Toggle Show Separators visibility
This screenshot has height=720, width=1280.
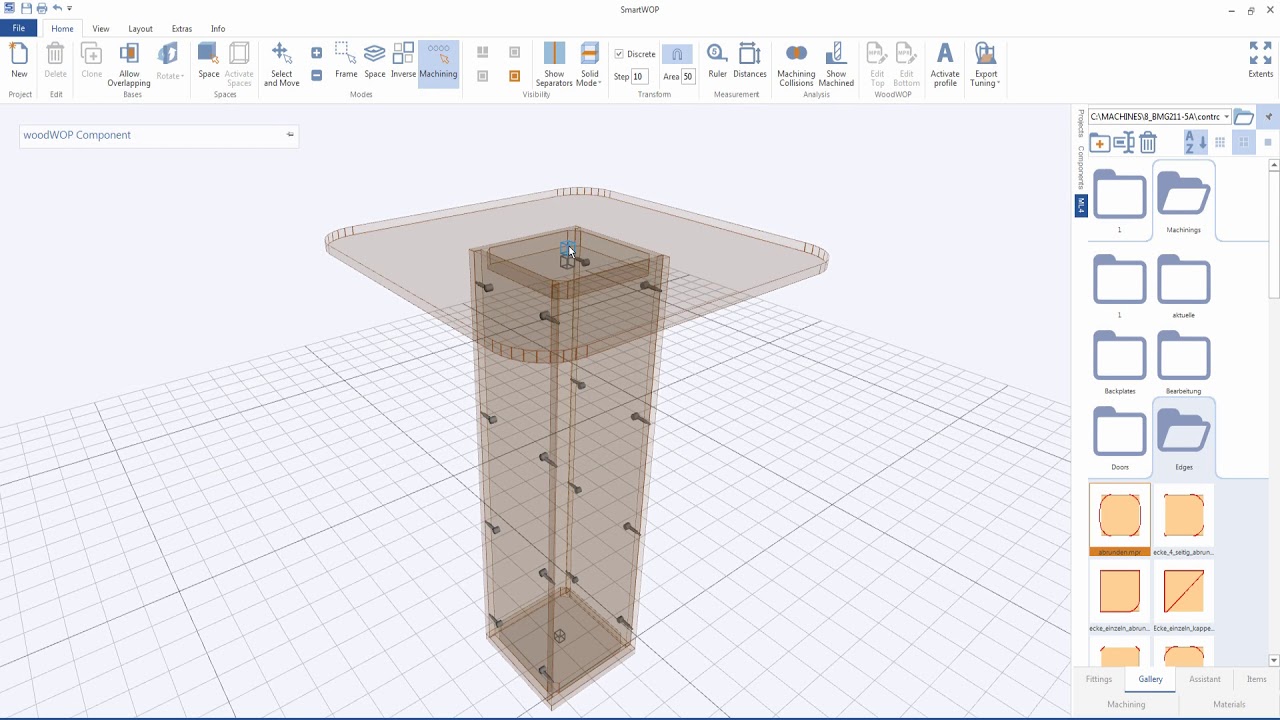pos(554,65)
